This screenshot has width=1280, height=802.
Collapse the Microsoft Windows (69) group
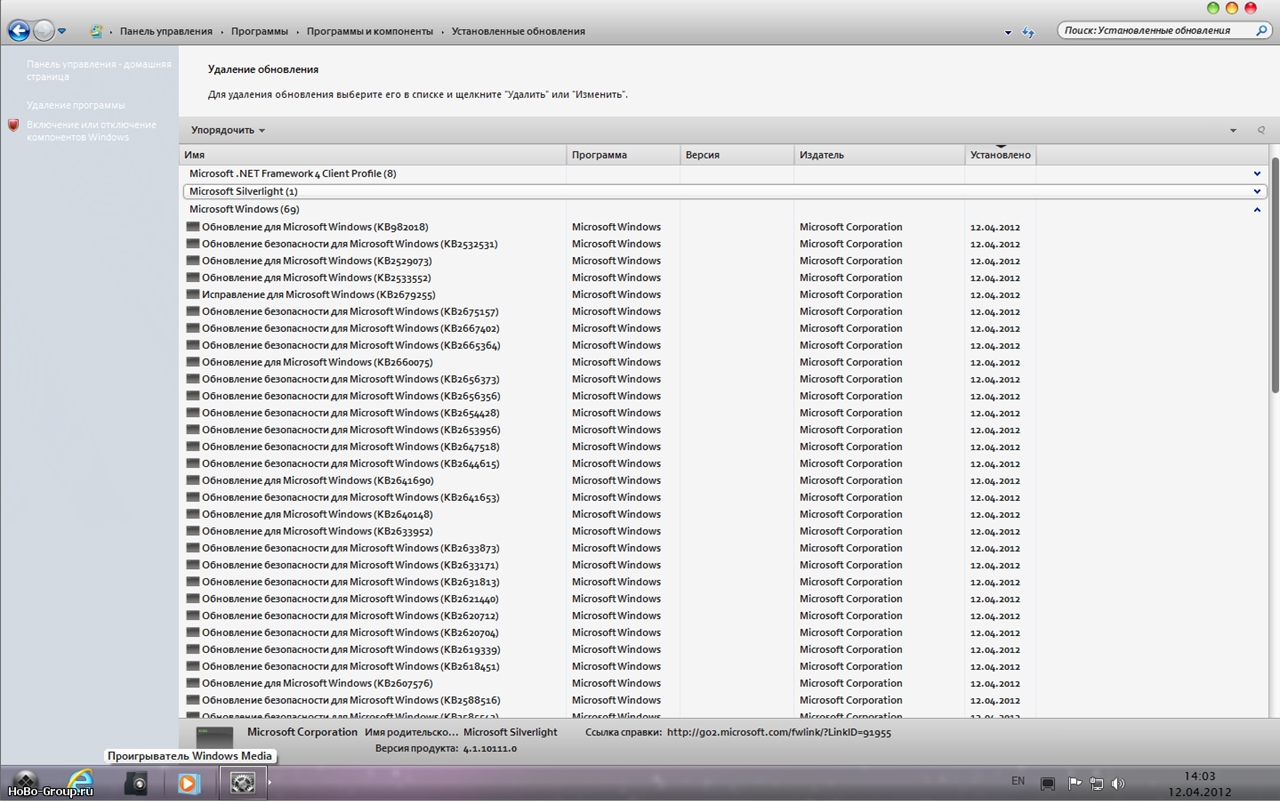1257,210
